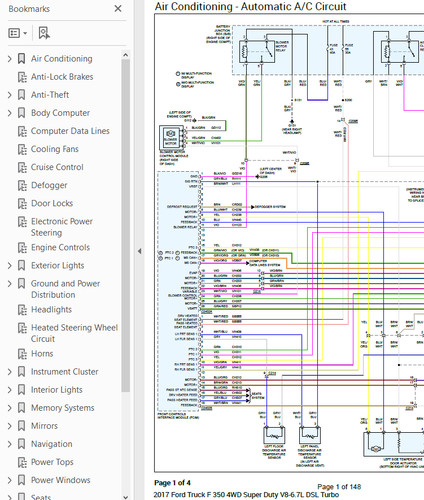Click the 'Page 1 of 148' text
Viewport: 424px width, 500px height.
[339, 487]
